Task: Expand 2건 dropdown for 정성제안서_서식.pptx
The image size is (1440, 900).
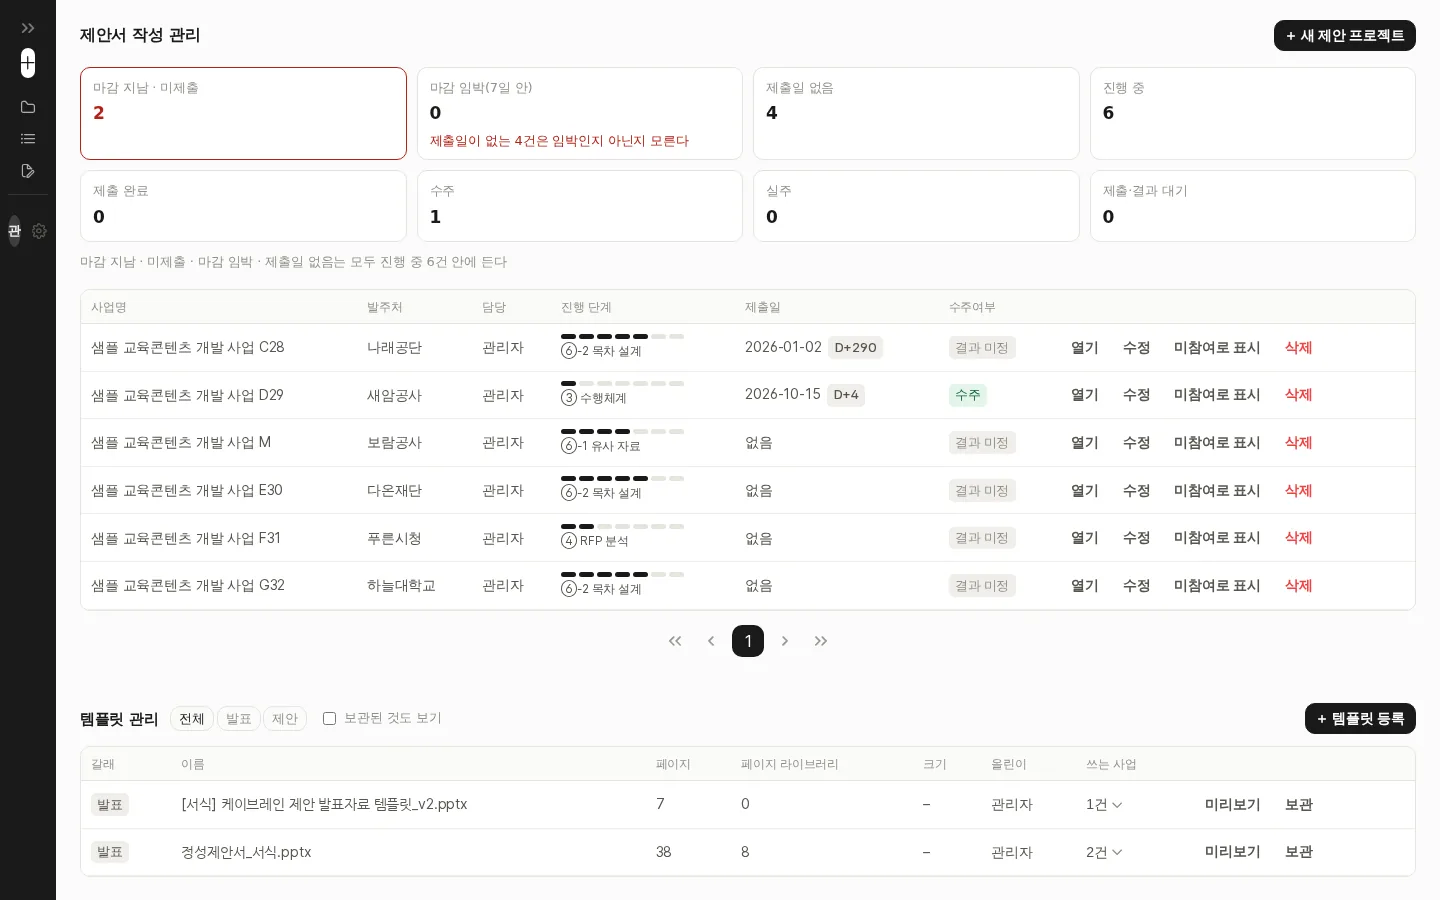Action: (x=1104, y=853)
